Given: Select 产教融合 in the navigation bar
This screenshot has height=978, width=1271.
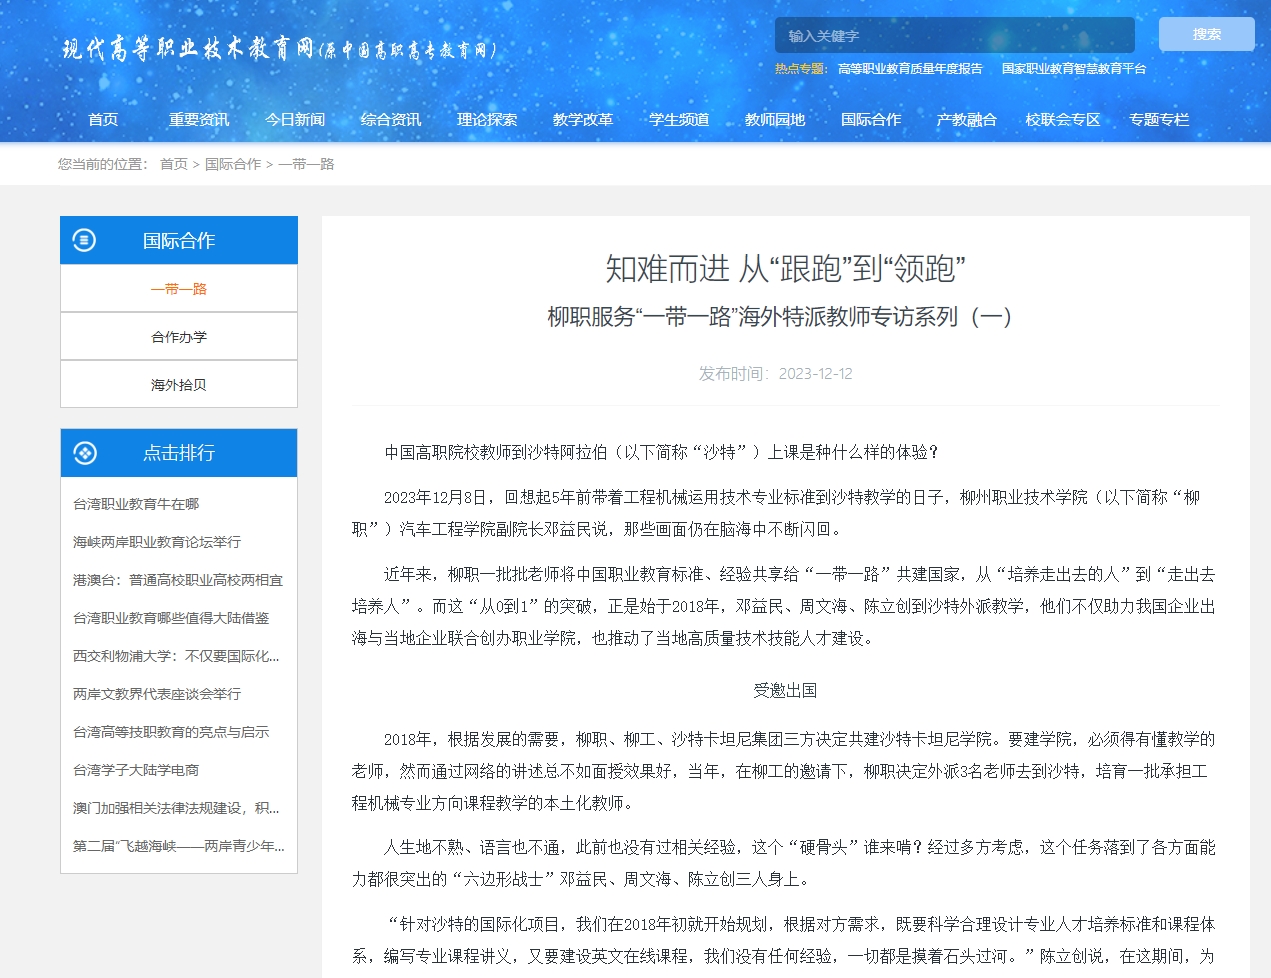Looking at the screenshot, I should click(x=966, y=120).
